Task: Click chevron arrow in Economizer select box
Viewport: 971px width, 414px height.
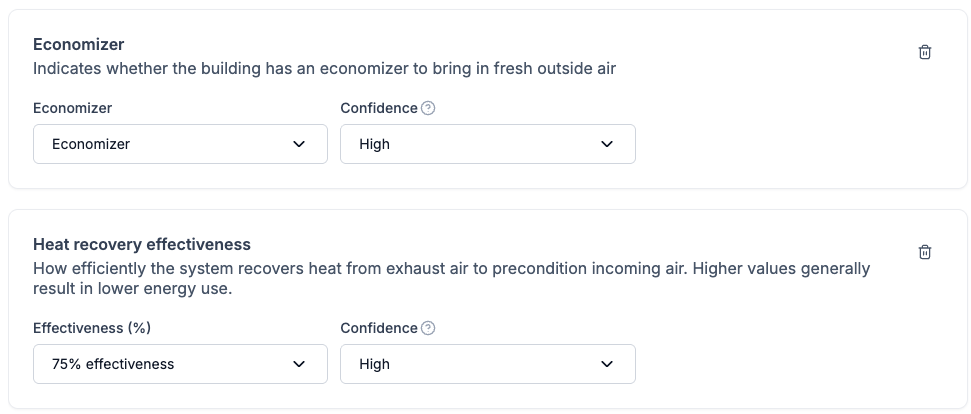Action: point(299,144)
